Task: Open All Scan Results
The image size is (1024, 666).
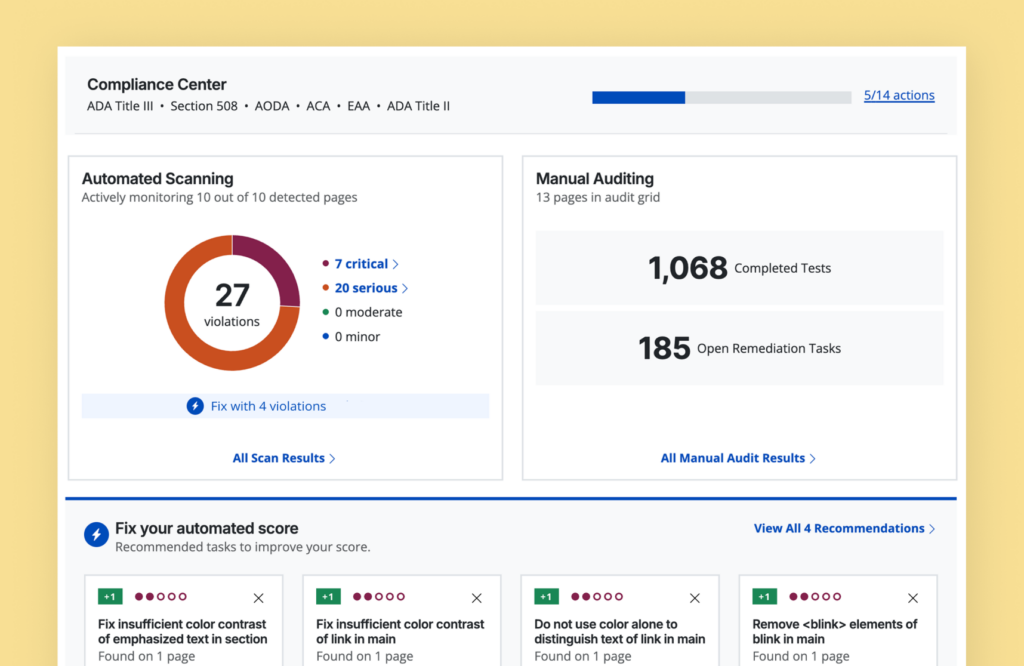Action: [x=278, y=458]
